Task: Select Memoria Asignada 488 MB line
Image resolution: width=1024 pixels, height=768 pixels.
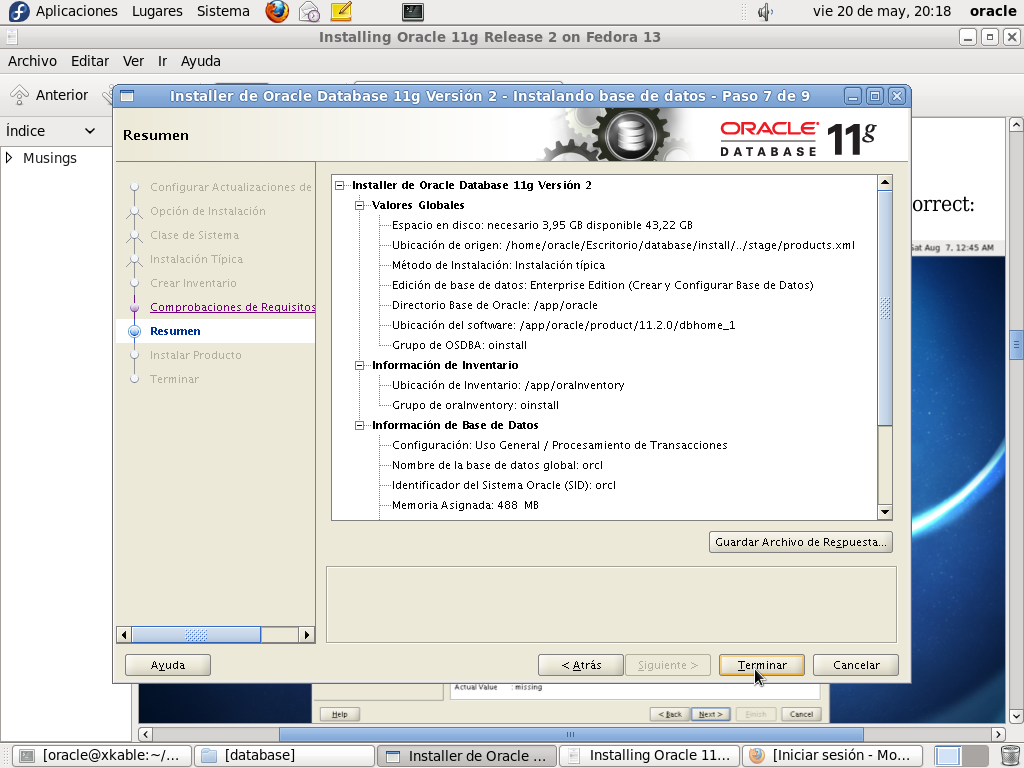Action: [x=465, y=505]
